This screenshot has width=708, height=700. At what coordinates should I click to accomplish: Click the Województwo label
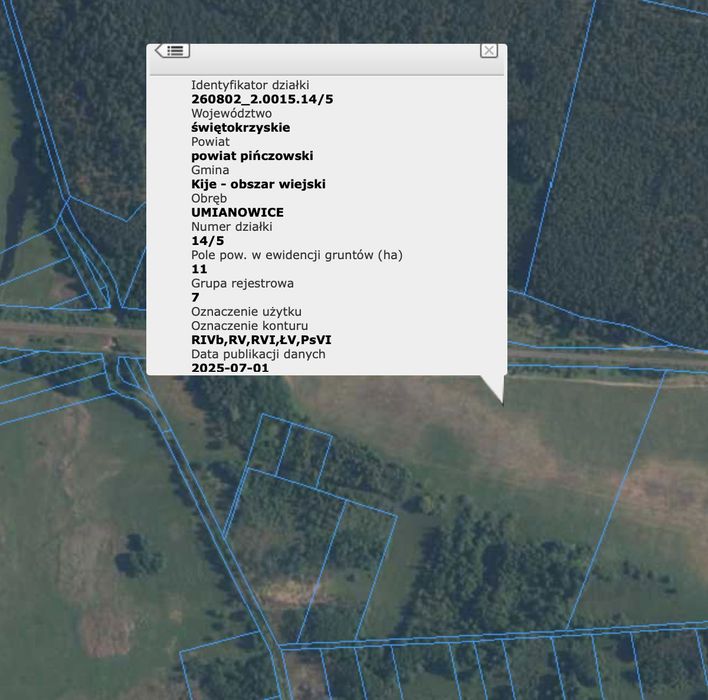click(231, 113)
